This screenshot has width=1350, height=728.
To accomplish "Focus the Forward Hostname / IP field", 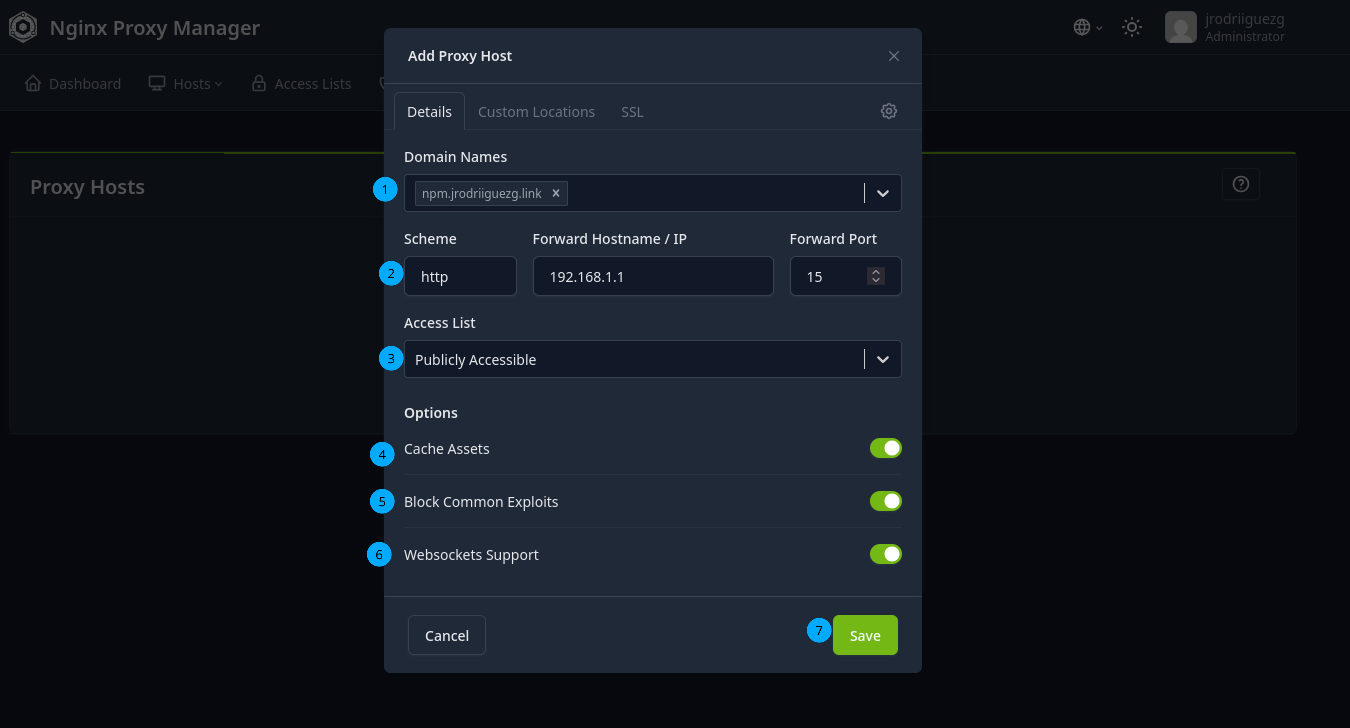I will coord(653,276).
